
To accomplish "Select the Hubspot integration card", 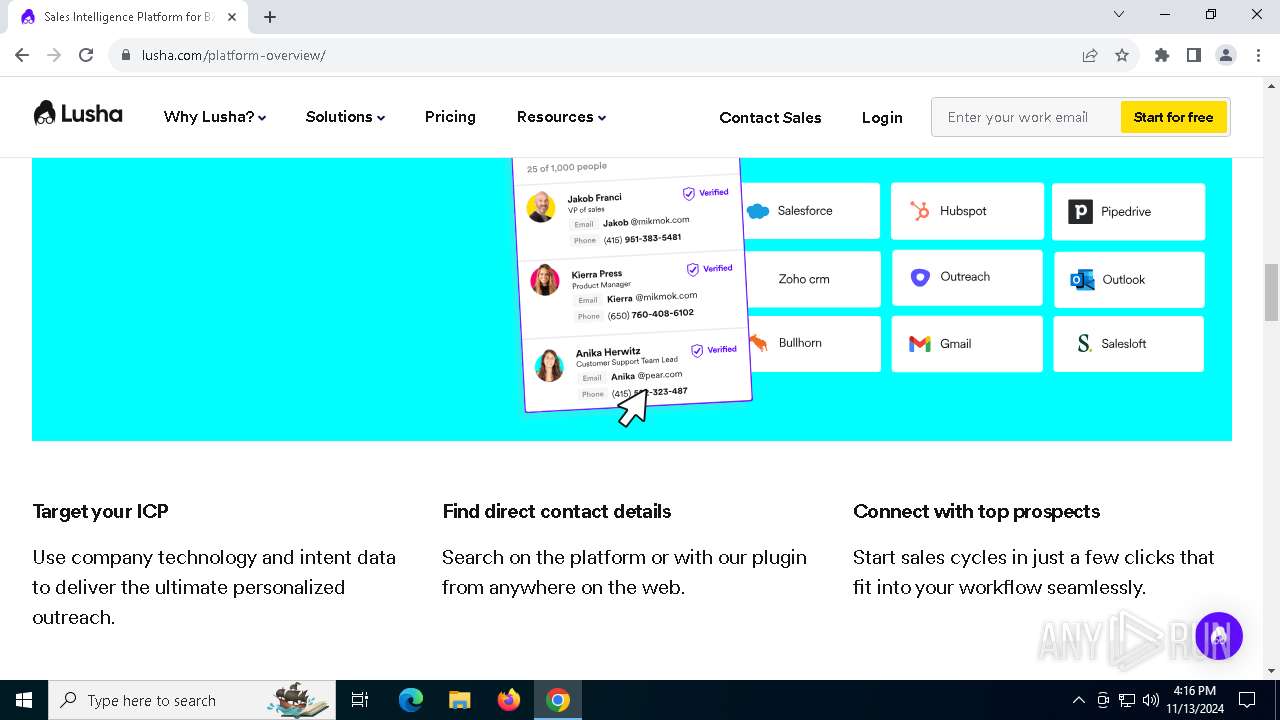I will coord(967,211).
